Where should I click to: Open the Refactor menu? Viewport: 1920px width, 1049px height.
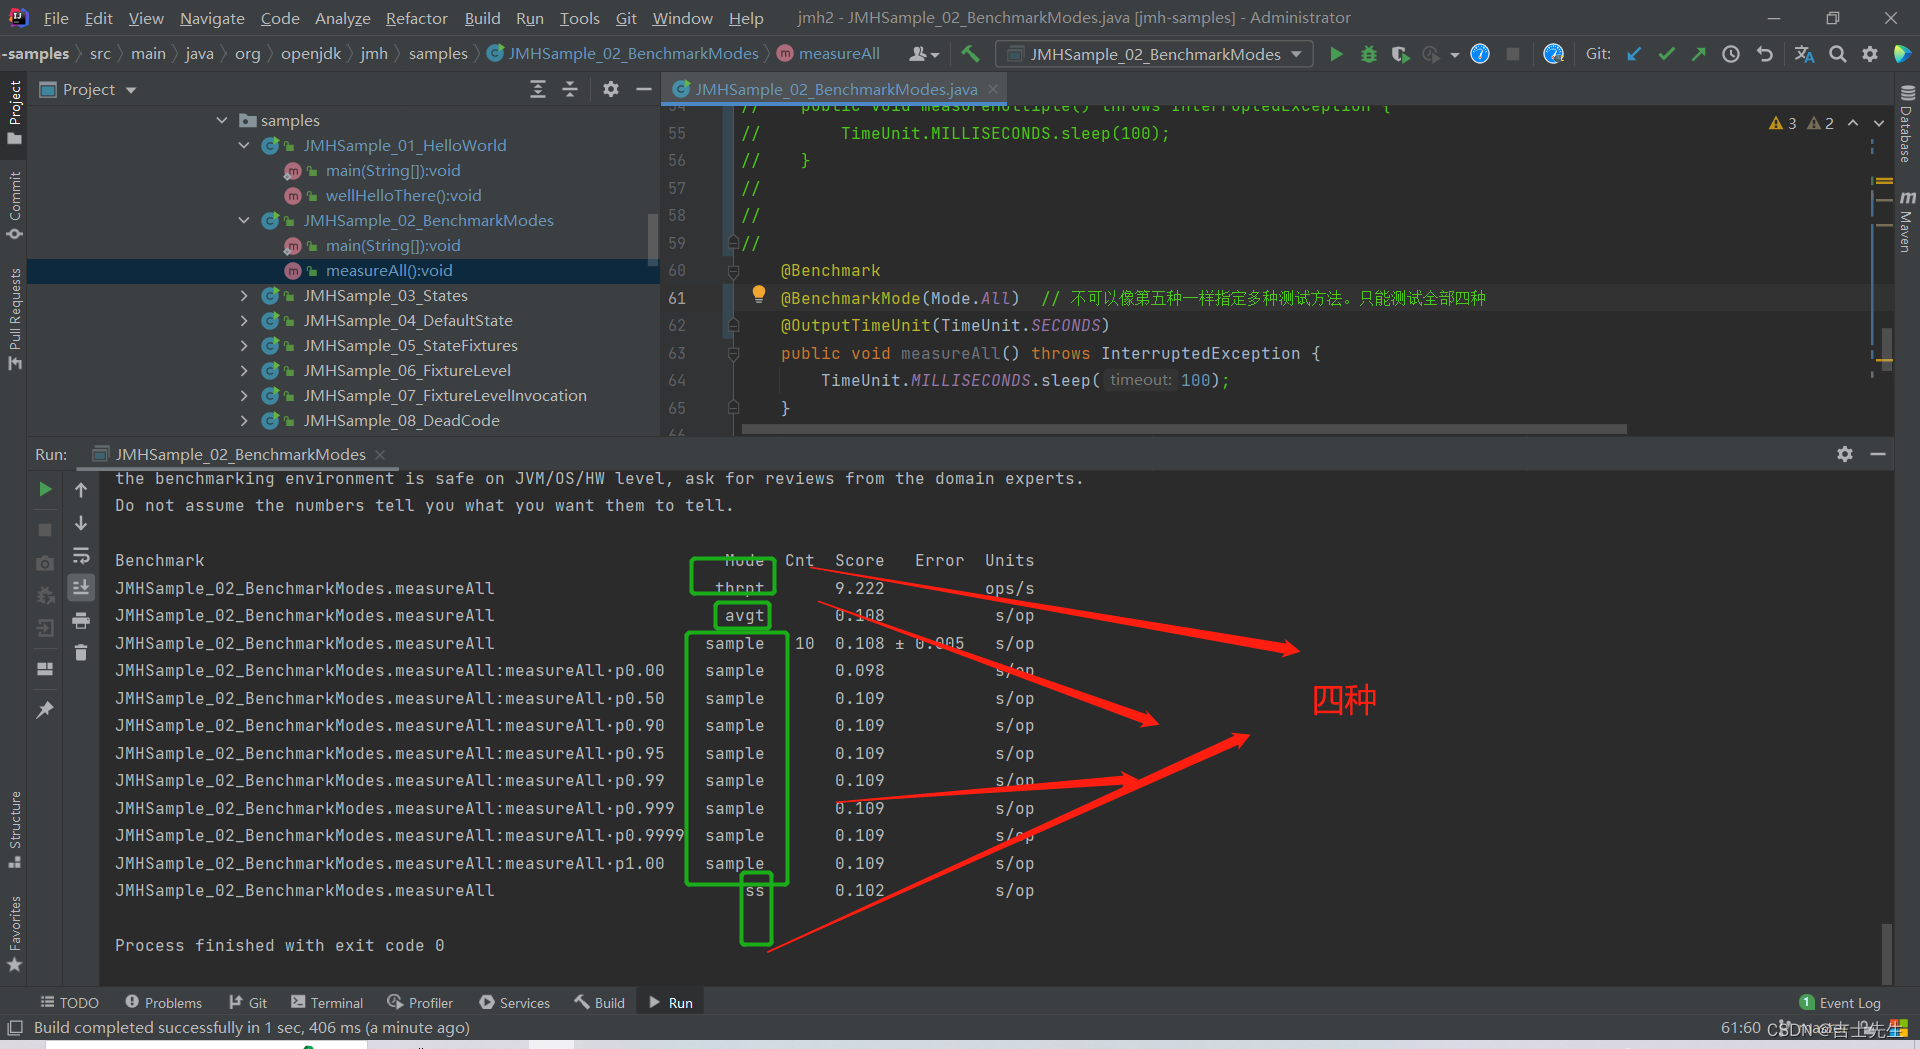416,18
